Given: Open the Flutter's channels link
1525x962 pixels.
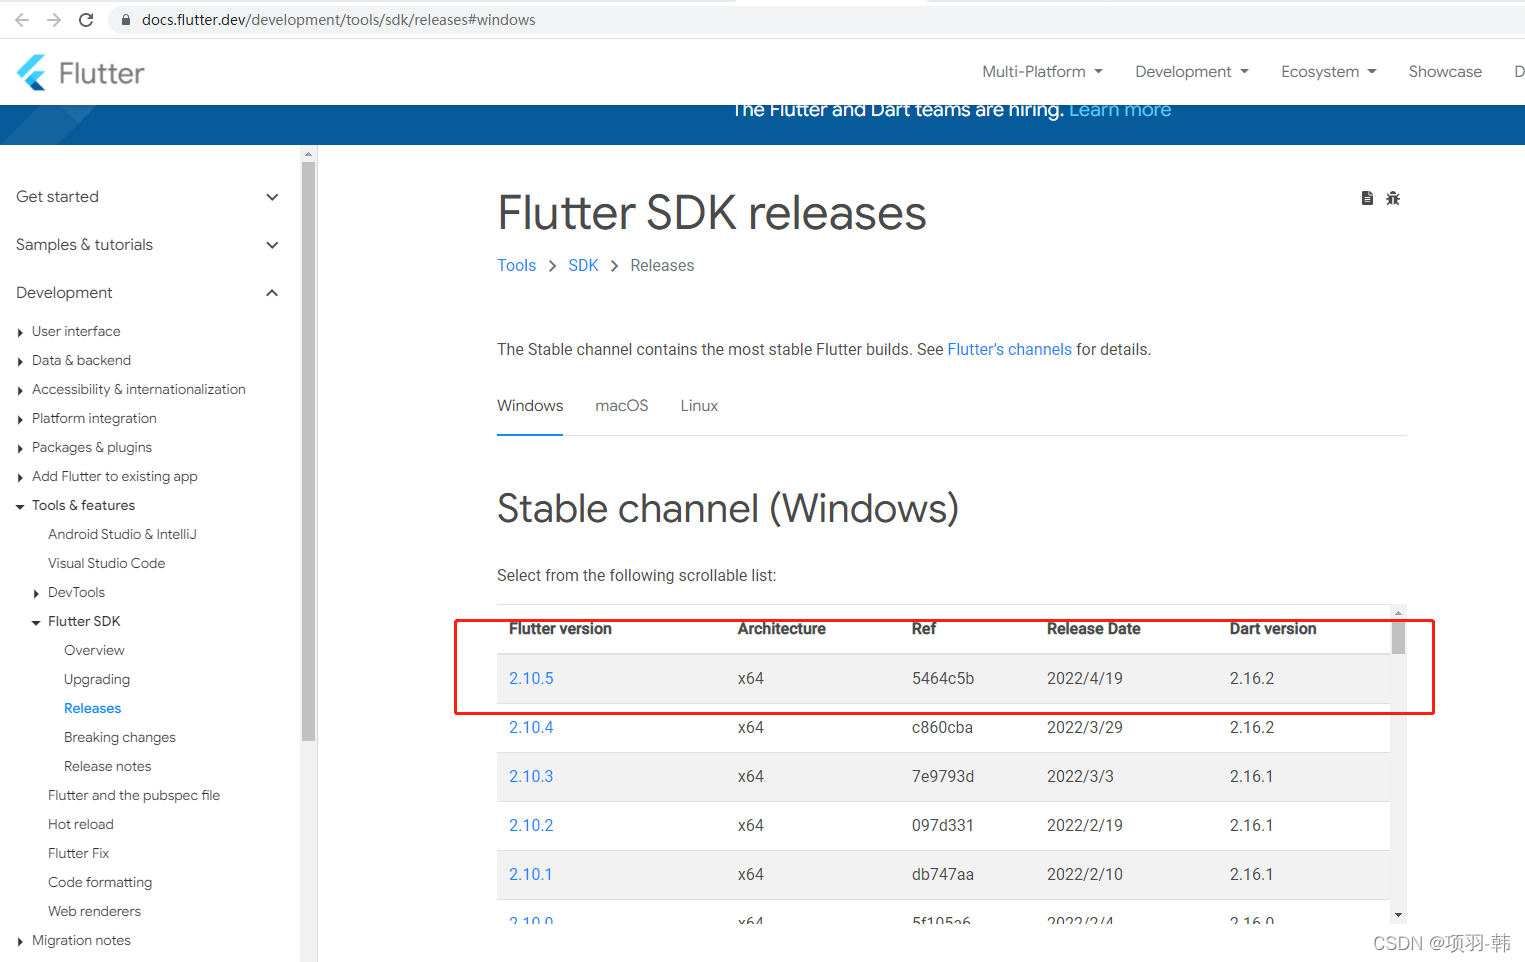Looking at the screenshot, I should pos(1009,349).
